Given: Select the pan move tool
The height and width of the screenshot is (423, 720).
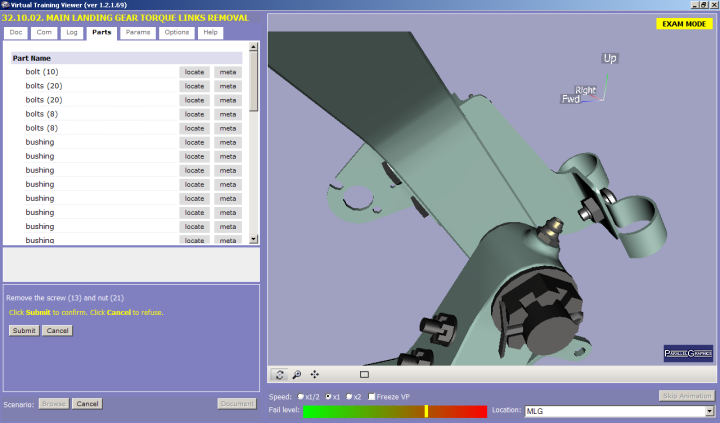Looking at the screenshot, I should tap(315, 374).
